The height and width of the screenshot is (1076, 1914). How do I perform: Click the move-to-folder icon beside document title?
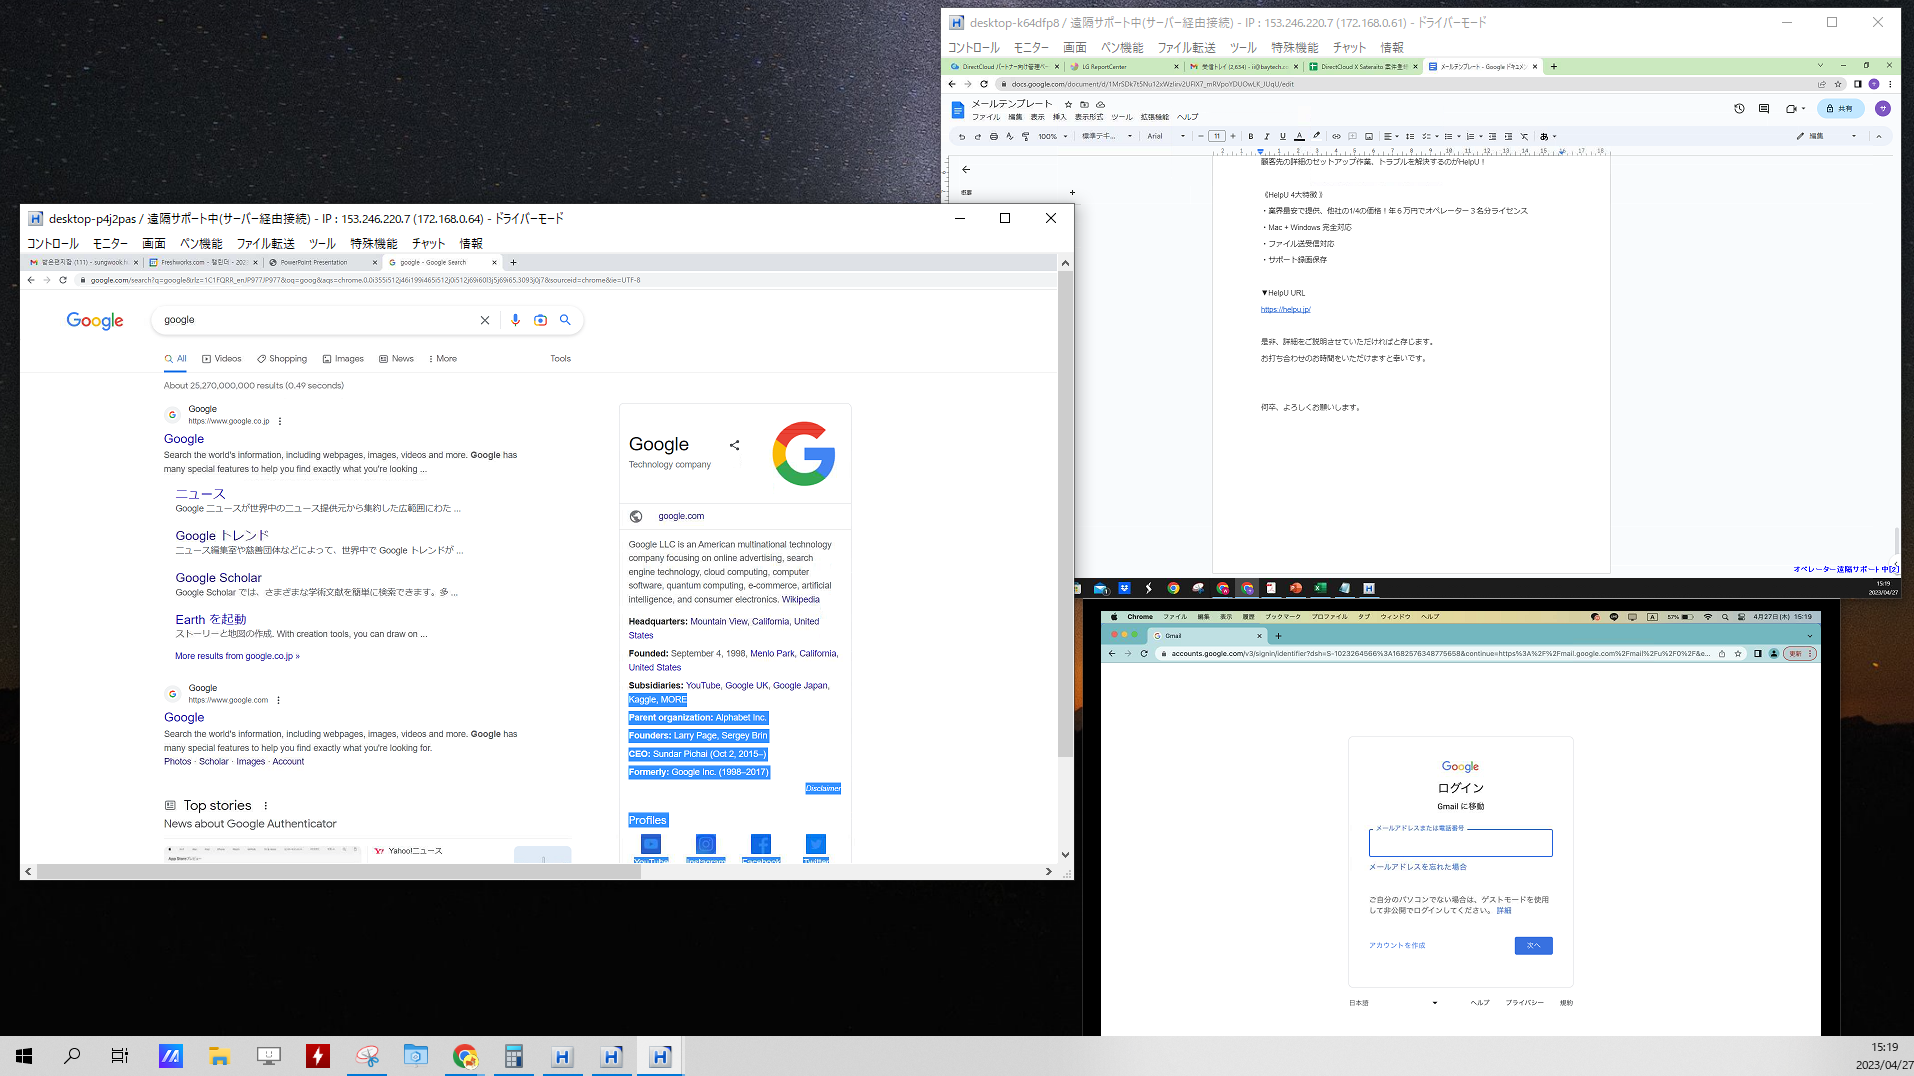coord(1084,104)
